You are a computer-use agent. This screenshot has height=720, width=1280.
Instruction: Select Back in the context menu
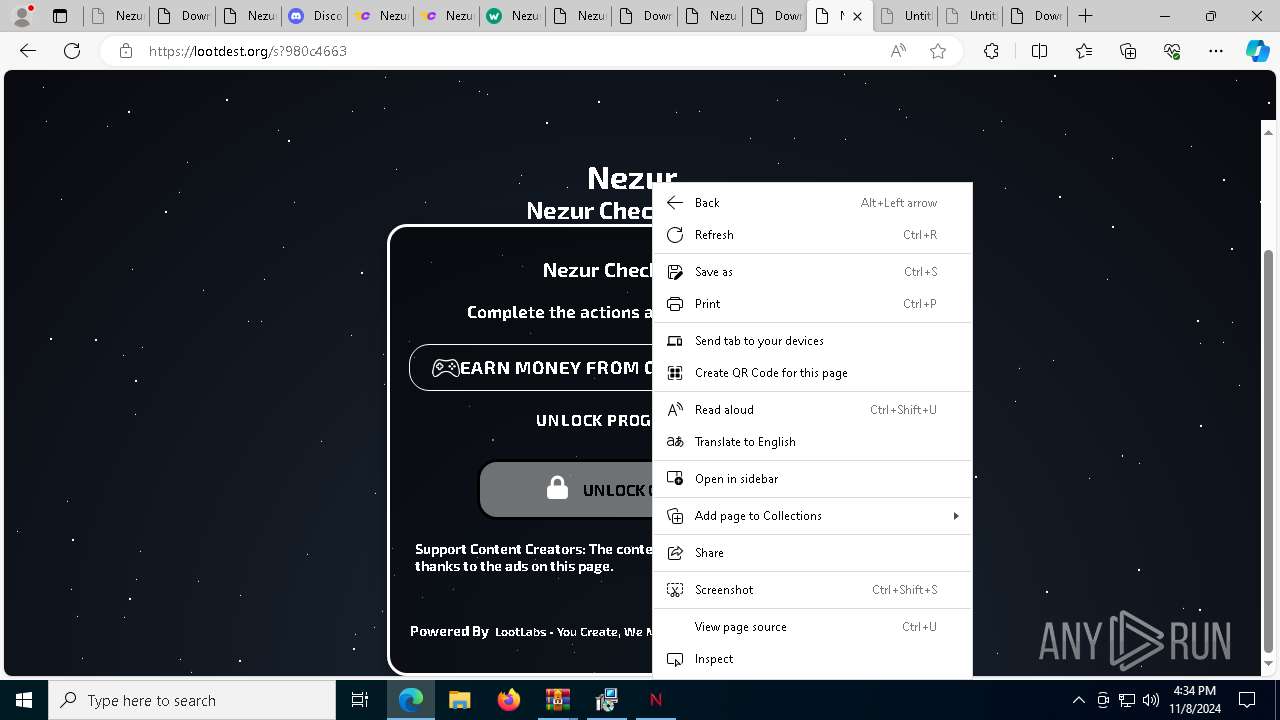coord(812,203)
